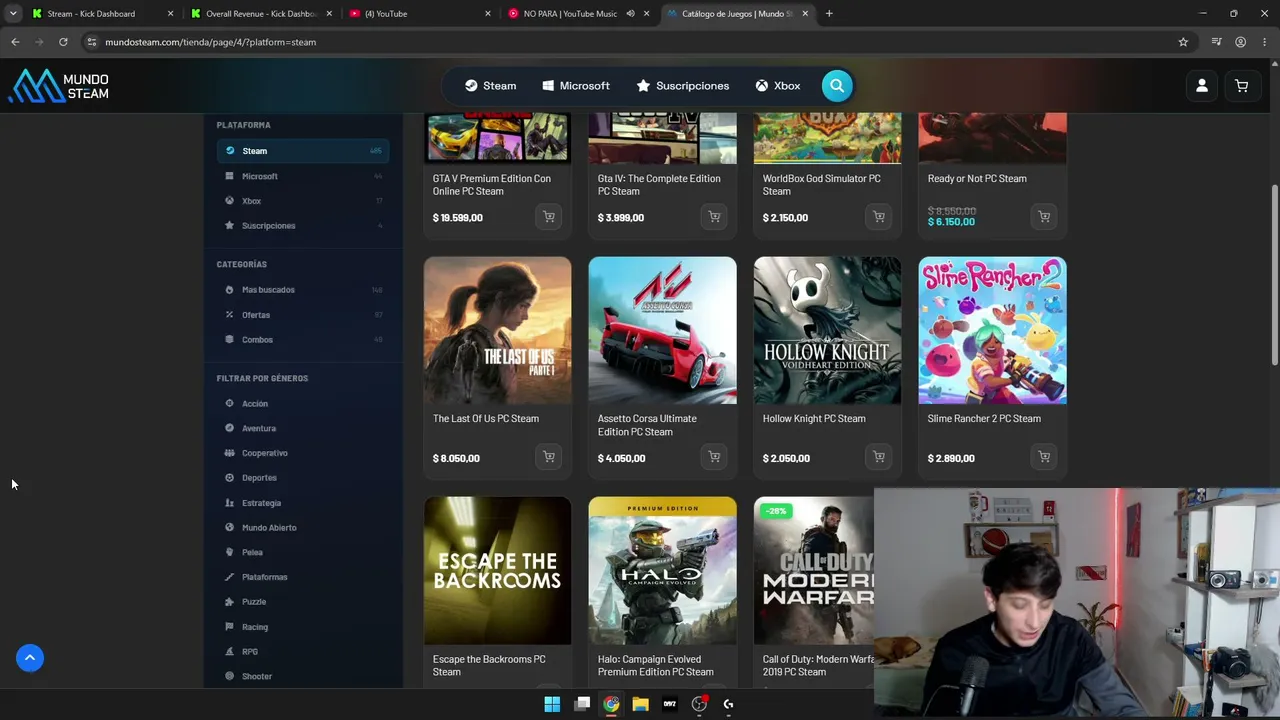
Task: Filter by Xbox platform in sidebar
Action: [x=303, y=201]
